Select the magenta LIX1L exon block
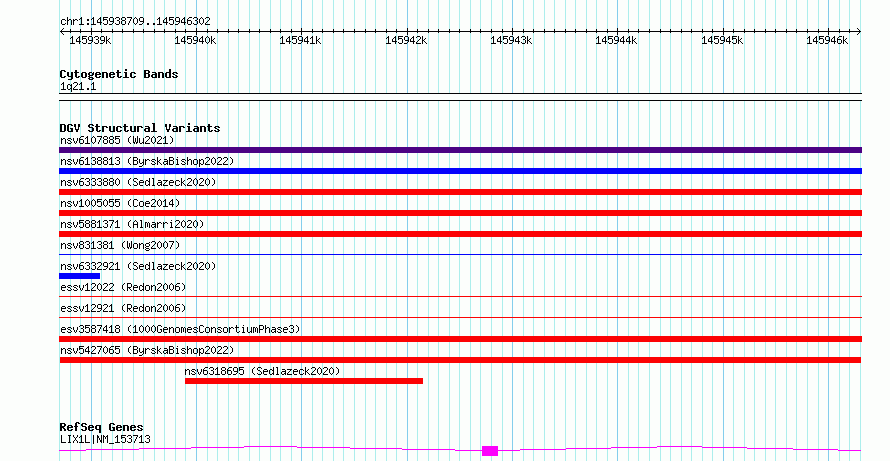890x461 pixels. (490, 451)
